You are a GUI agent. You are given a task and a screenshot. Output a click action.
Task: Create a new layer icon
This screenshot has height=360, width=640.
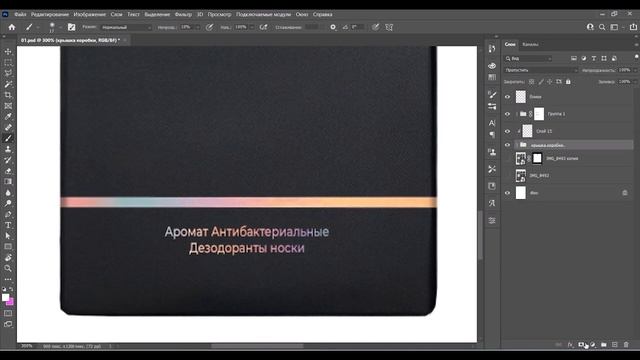click(615, 345)
